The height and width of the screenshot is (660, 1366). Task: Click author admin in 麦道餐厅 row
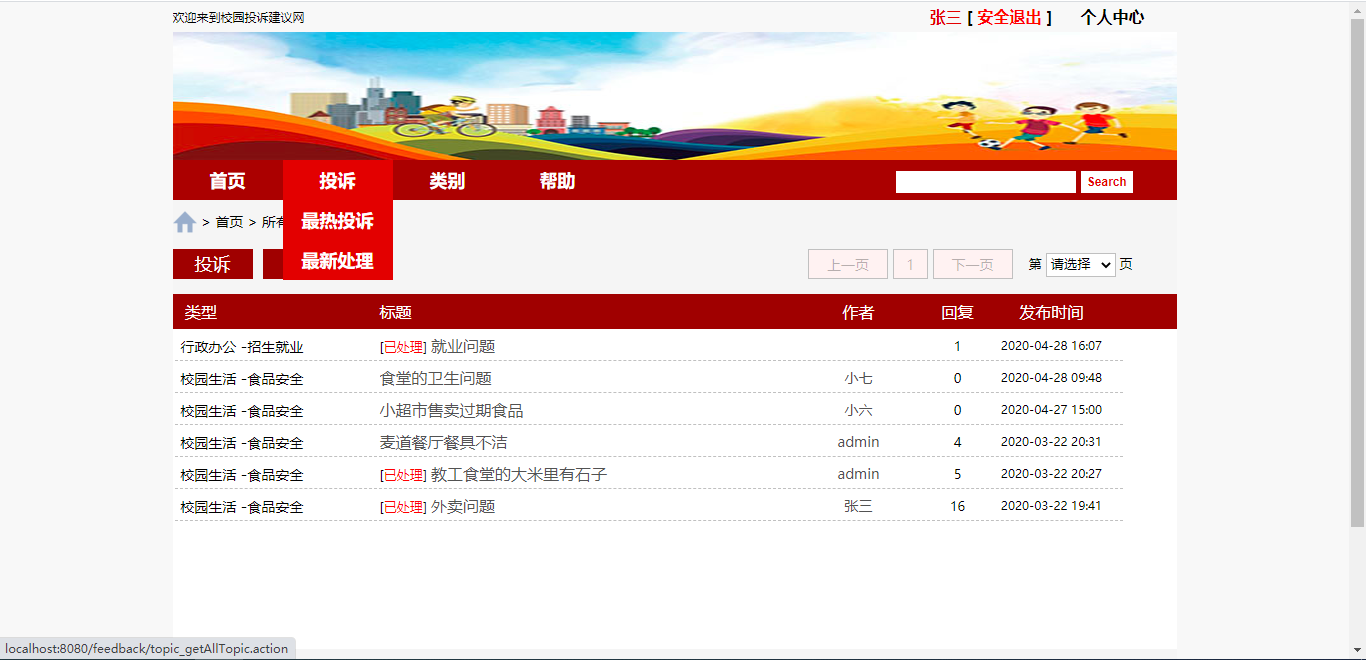point(858,442)
